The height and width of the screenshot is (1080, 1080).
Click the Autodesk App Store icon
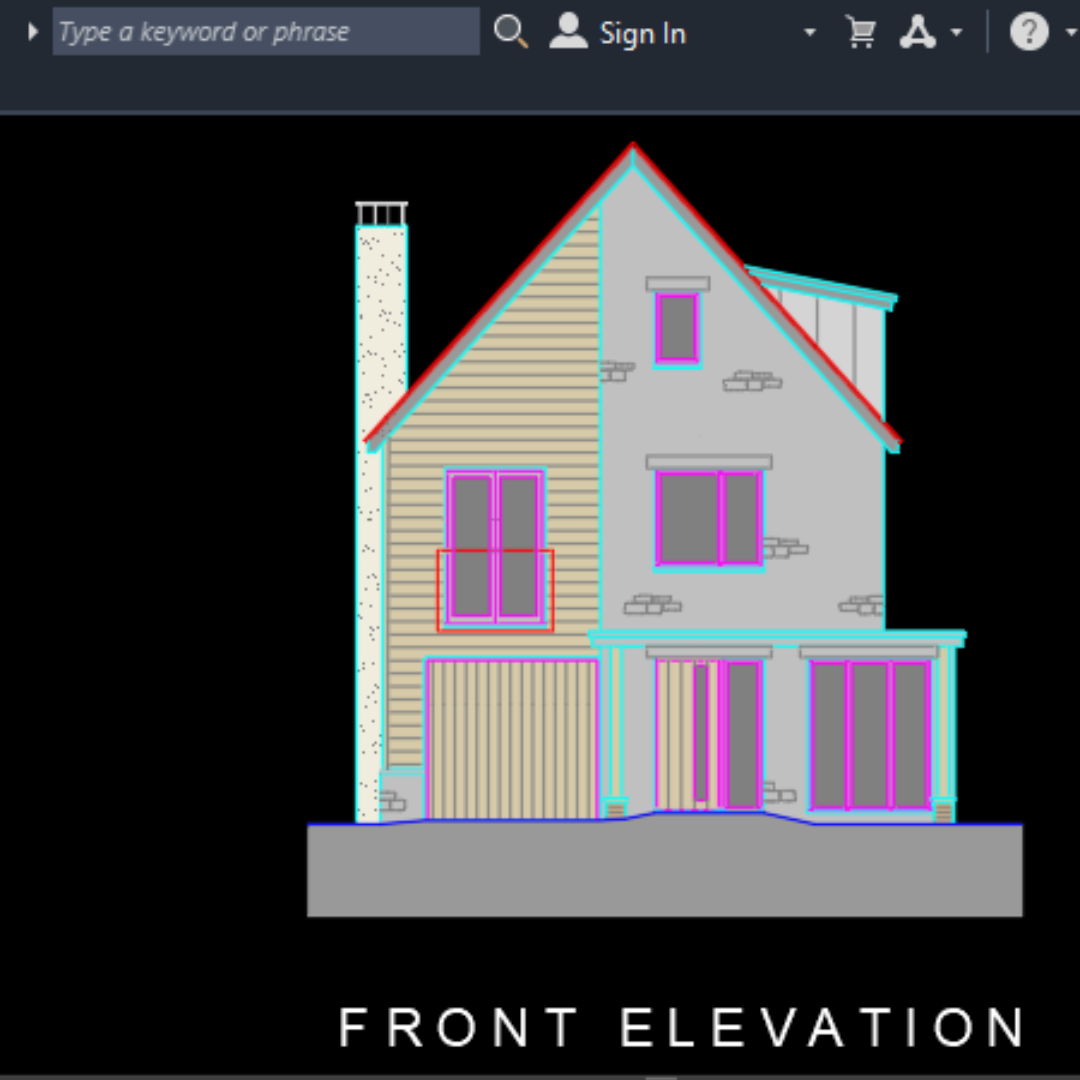point(917,33)
